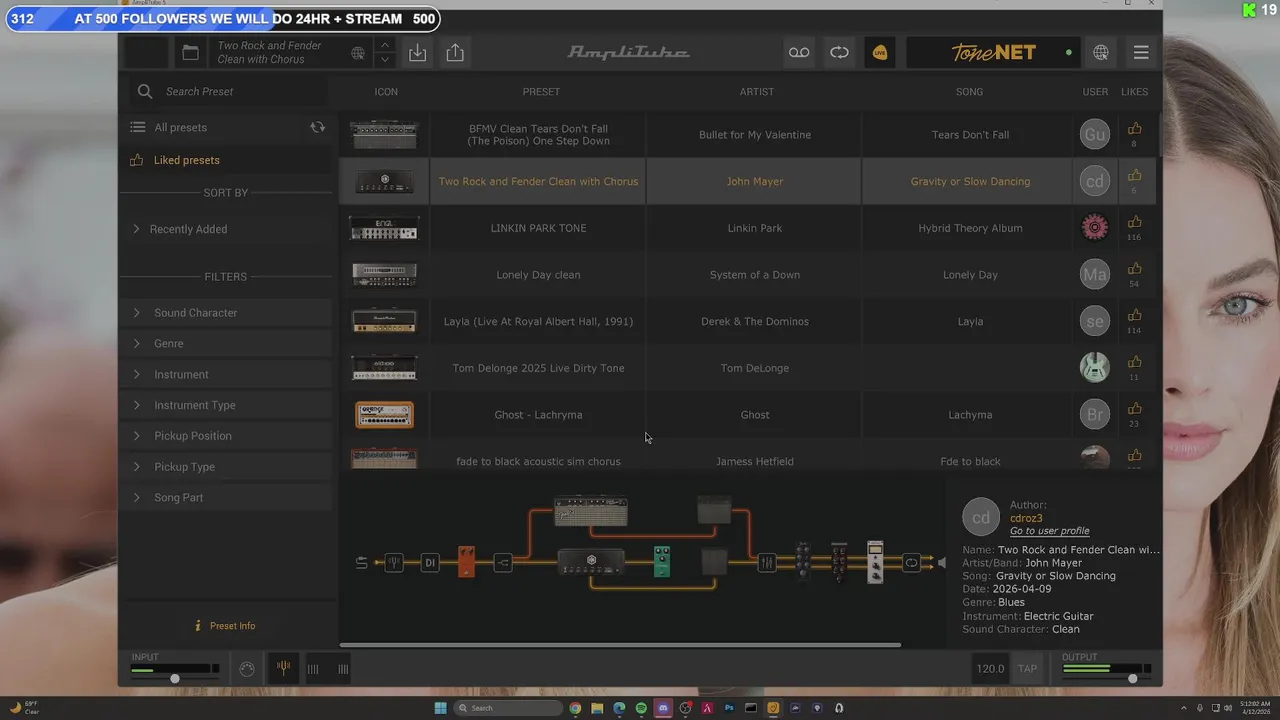The width and height of the screenshot is (1280, 720).
Task: Select the orange stomp pedal
Action: [x=466, y=562]
